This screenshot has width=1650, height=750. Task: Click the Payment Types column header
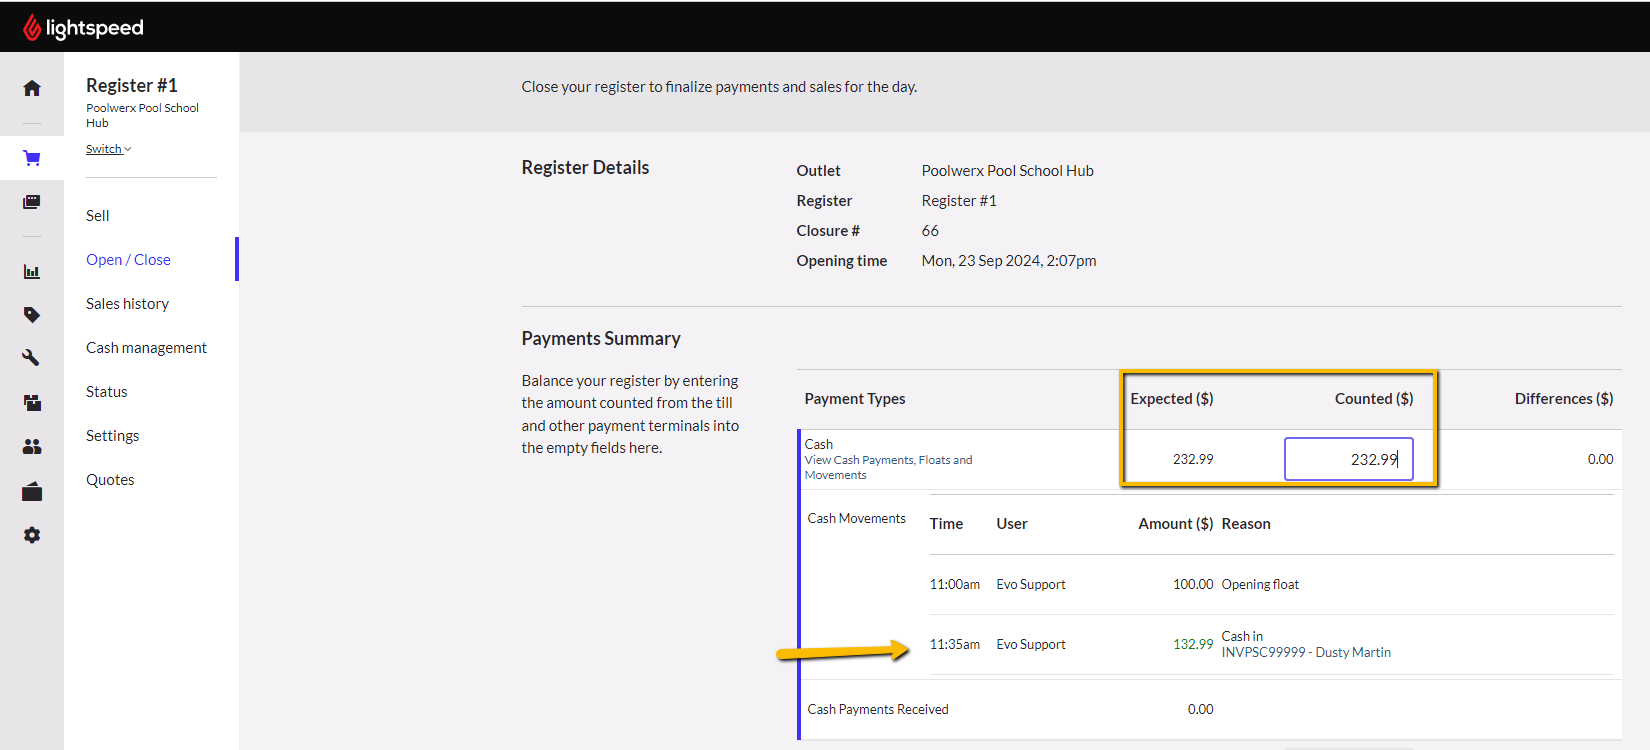(855, 399)
